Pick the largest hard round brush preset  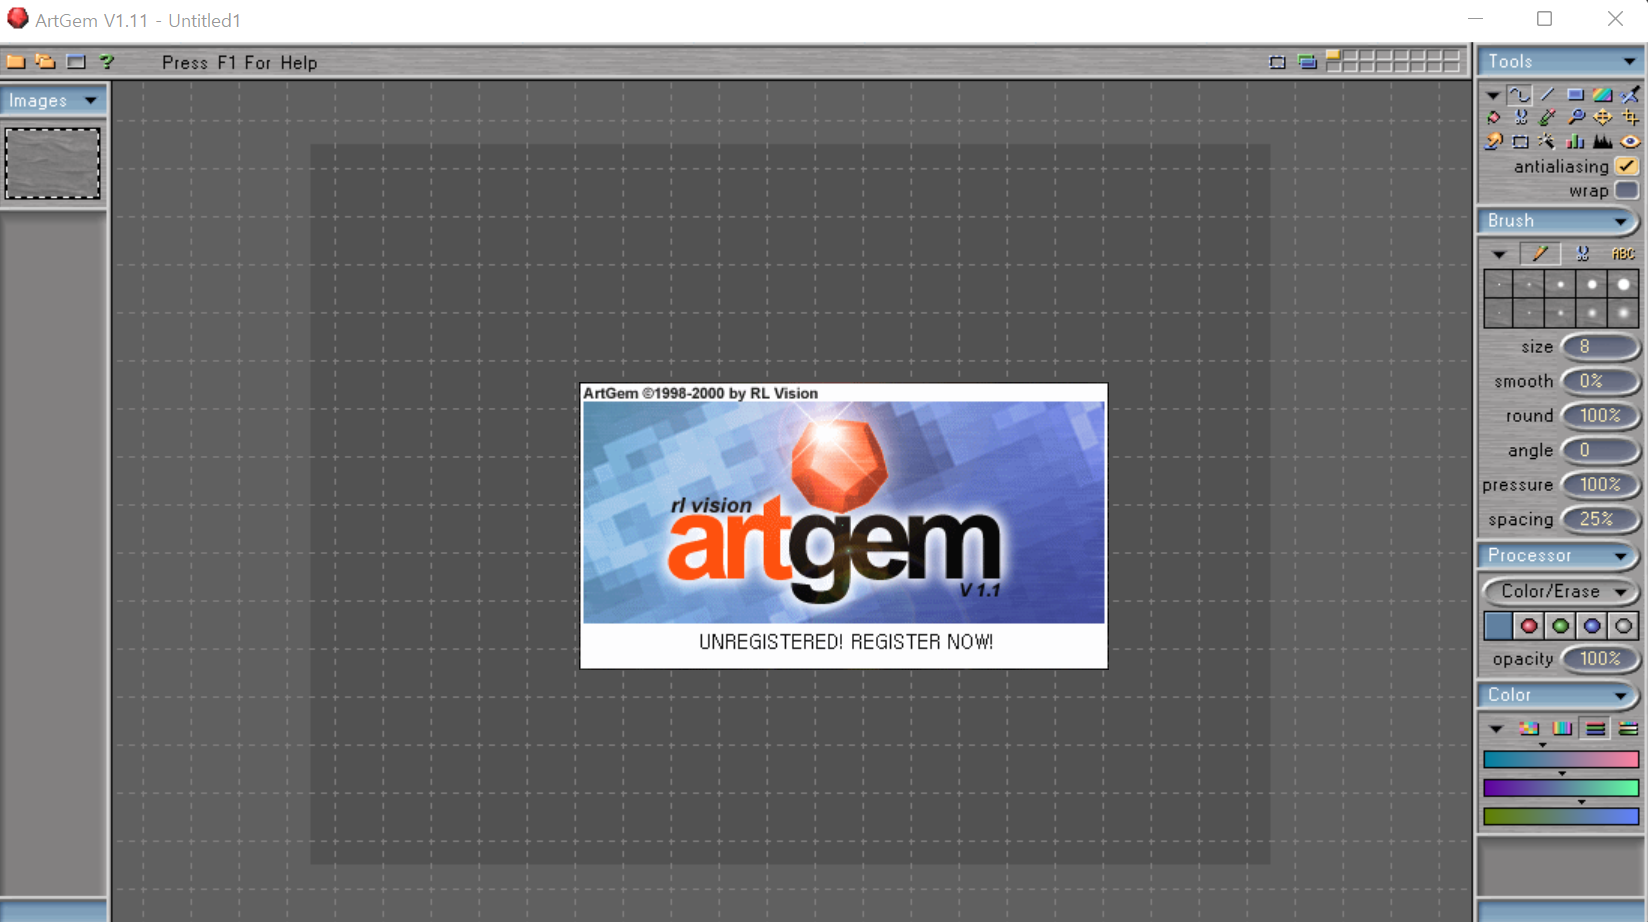[1623, 285]
